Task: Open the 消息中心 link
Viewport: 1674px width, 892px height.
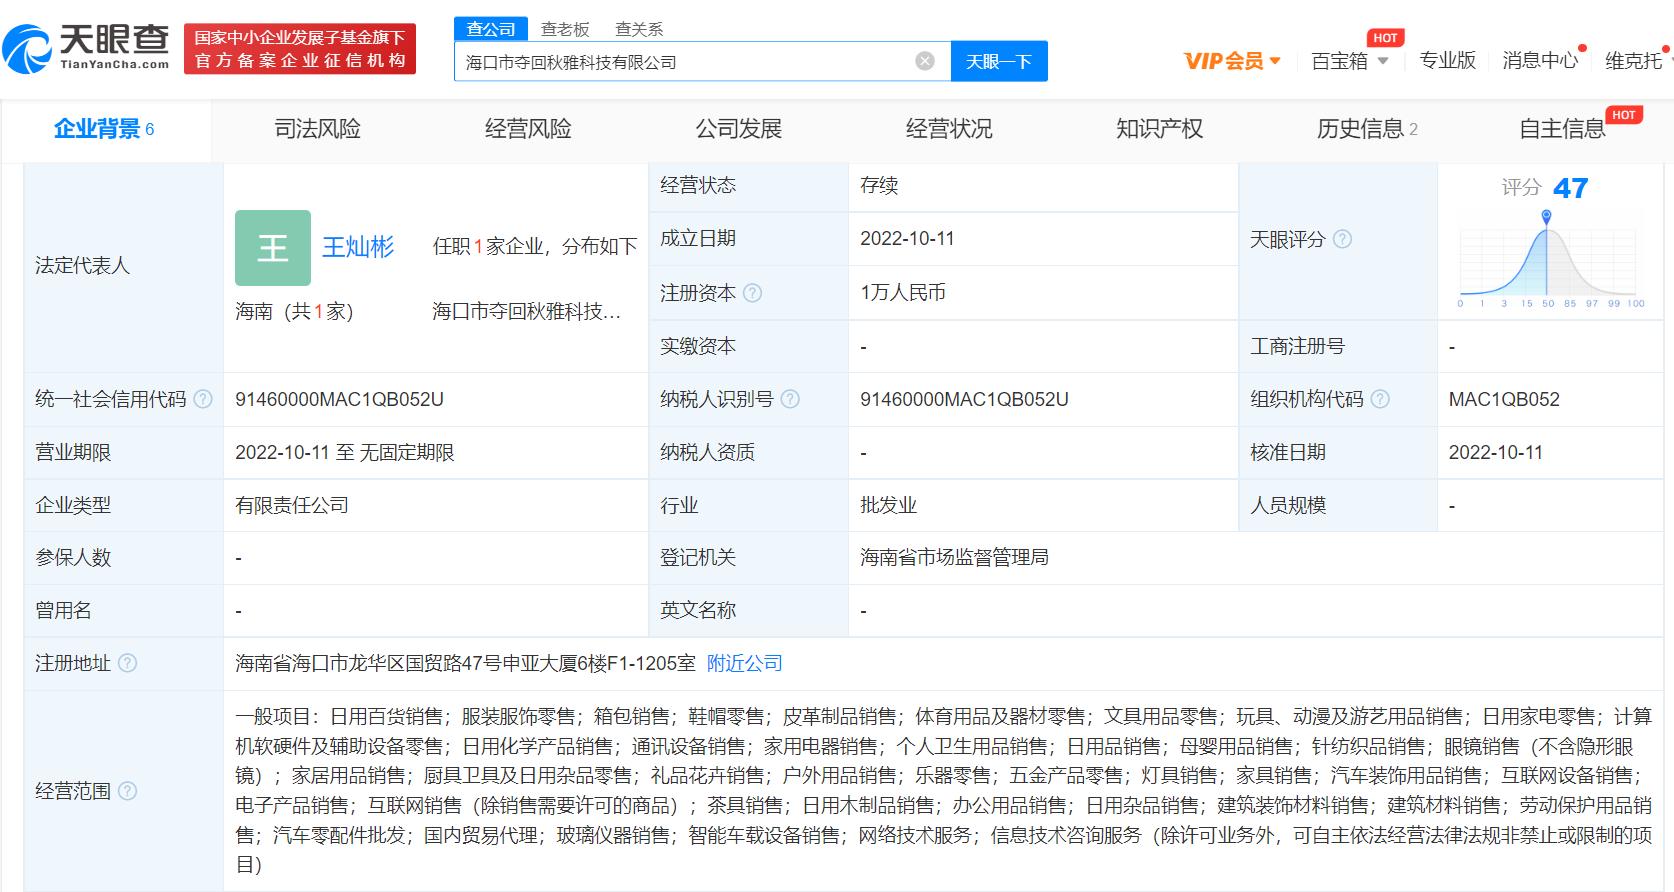Action: click(x=1540, y=61)
